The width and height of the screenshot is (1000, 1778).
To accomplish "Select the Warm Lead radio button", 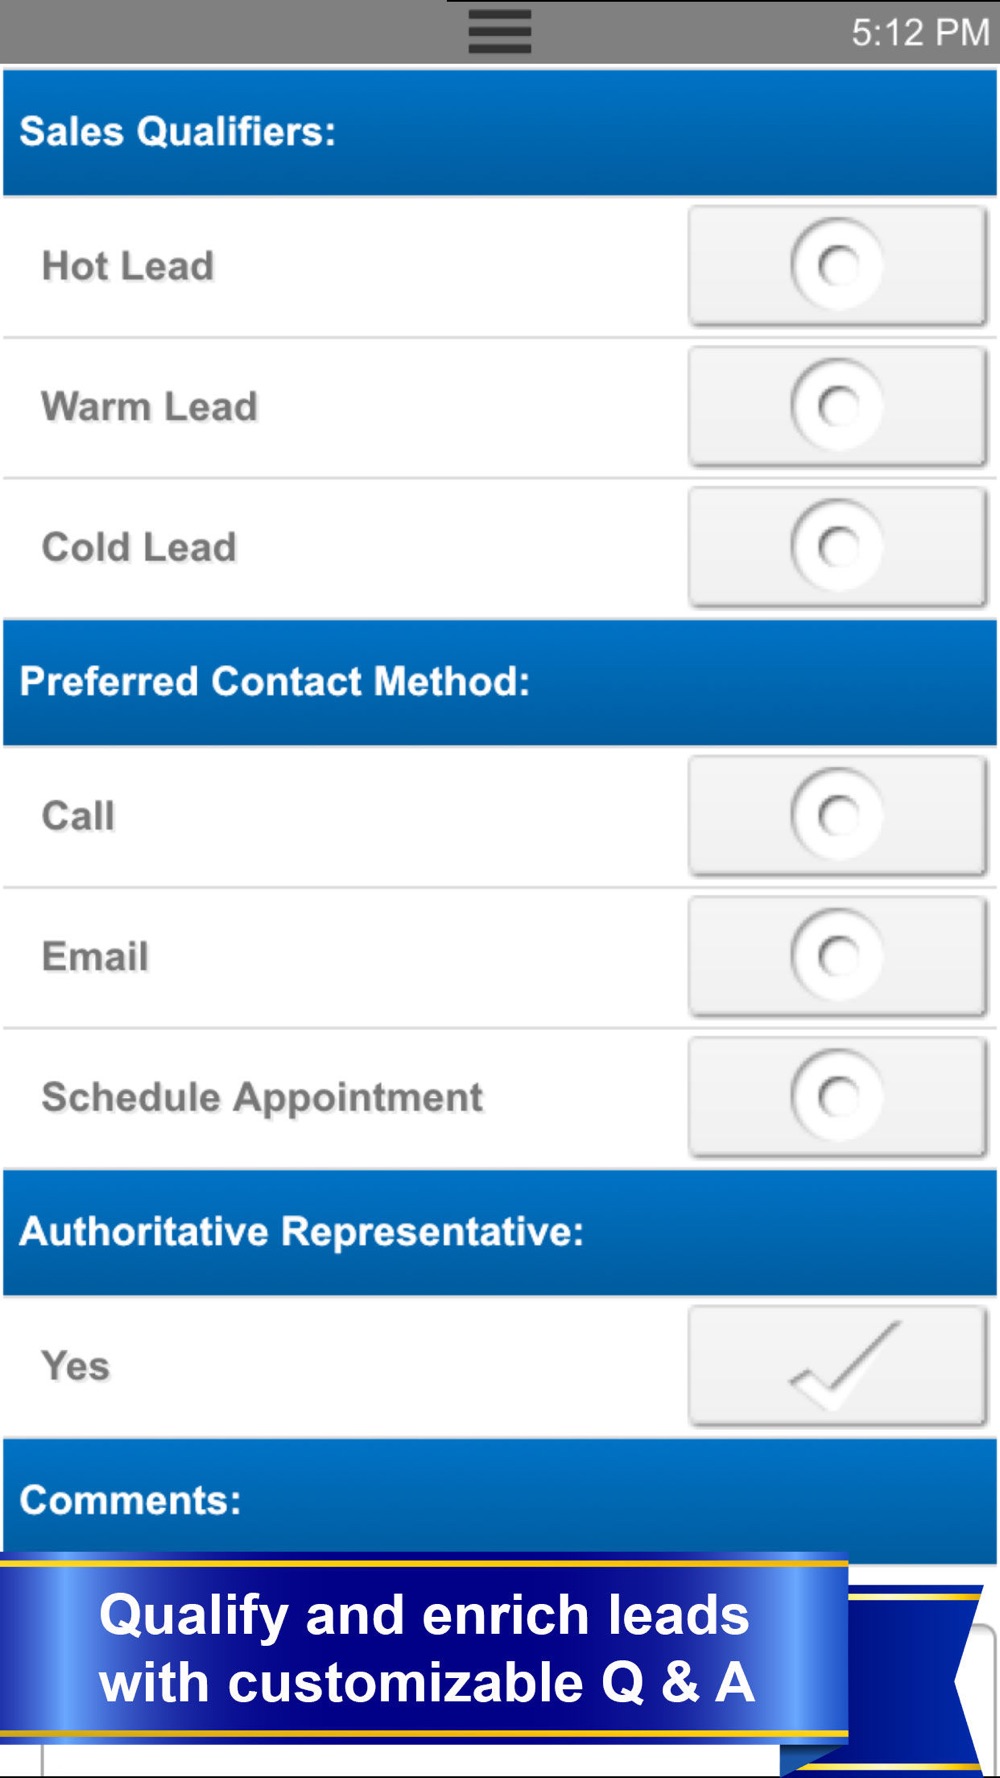I will tap(837, 406).
